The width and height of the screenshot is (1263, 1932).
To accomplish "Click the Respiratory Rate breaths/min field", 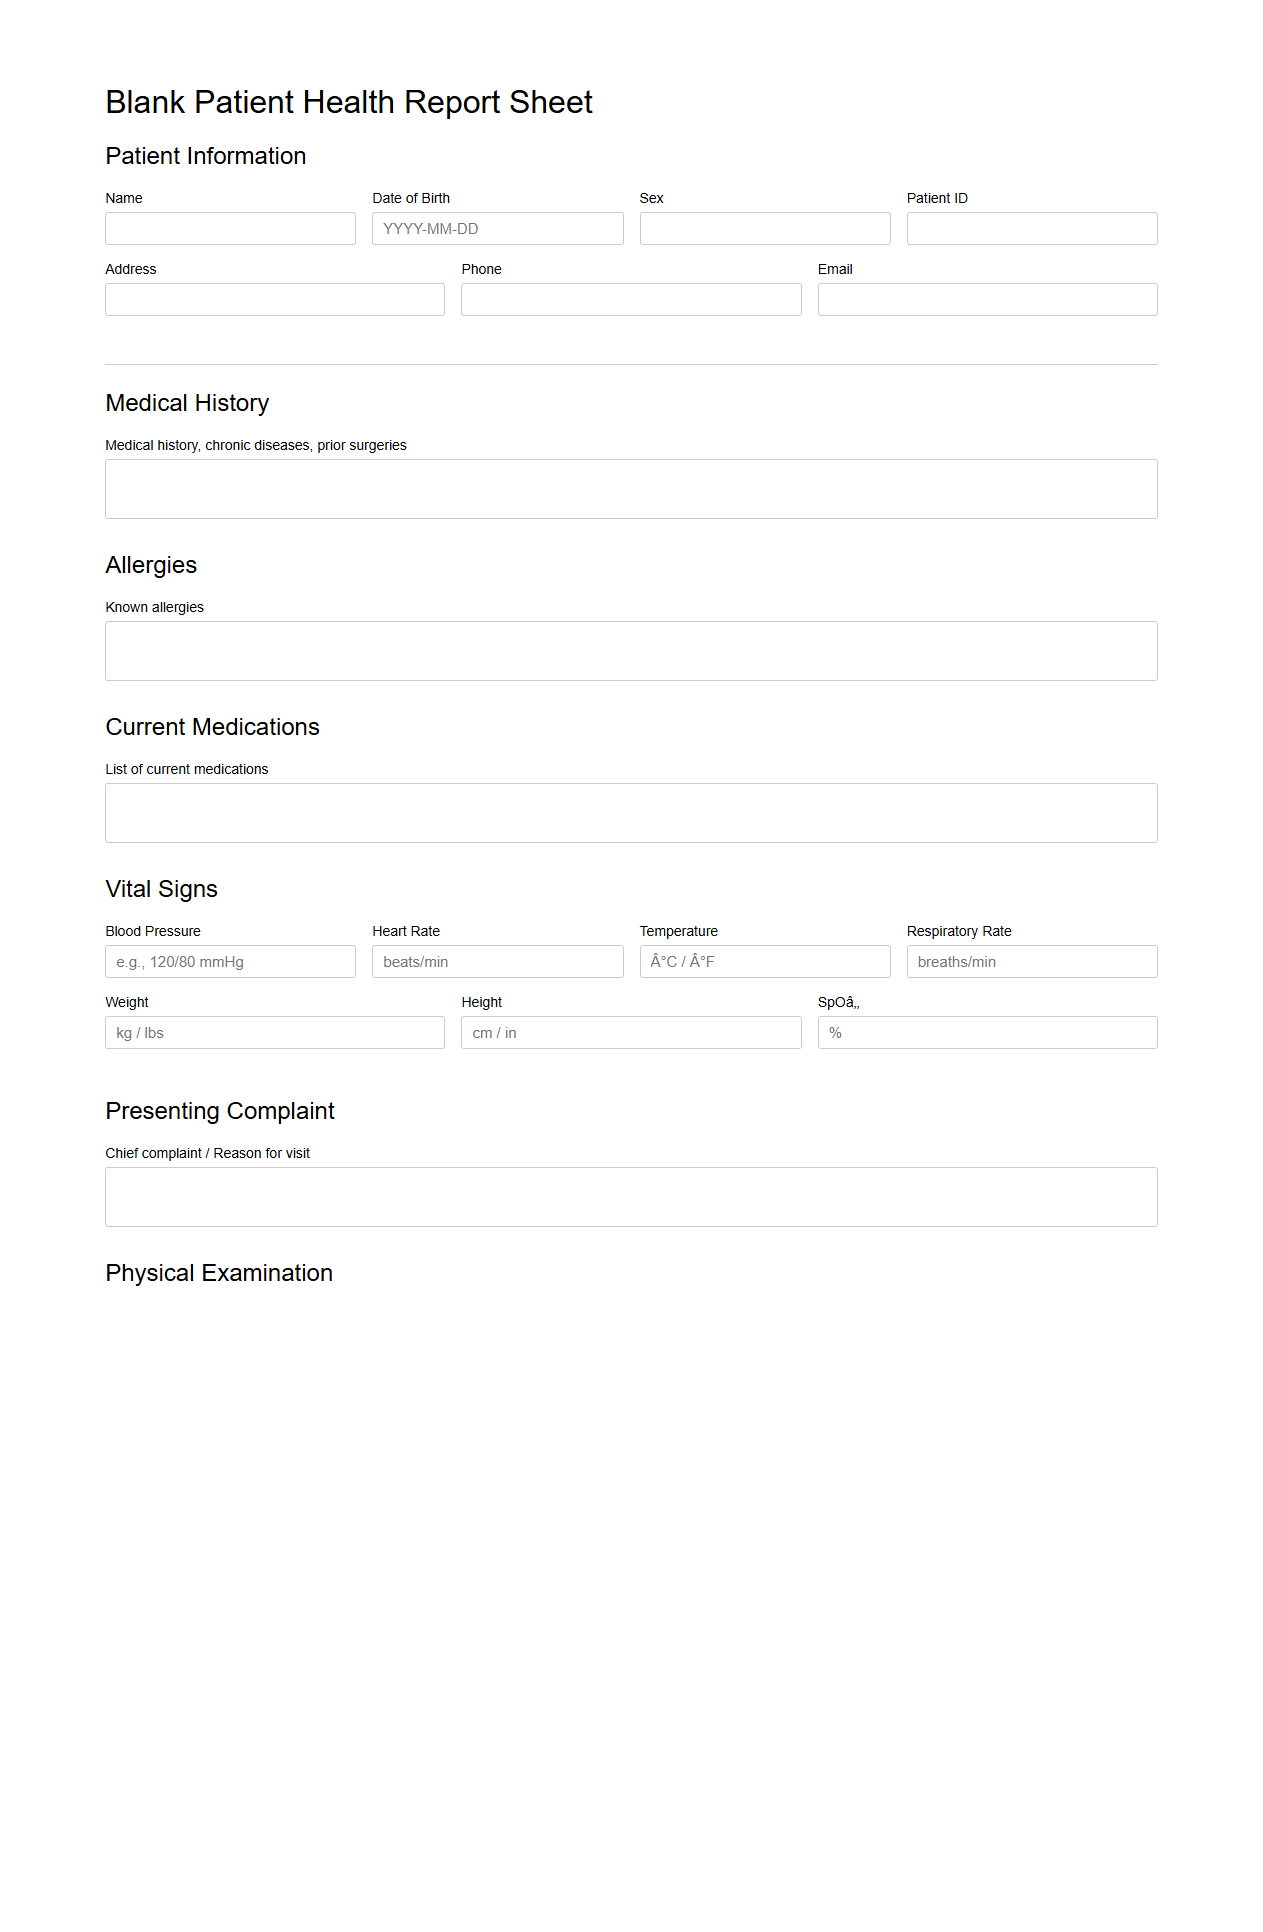I will point(1031,961).
